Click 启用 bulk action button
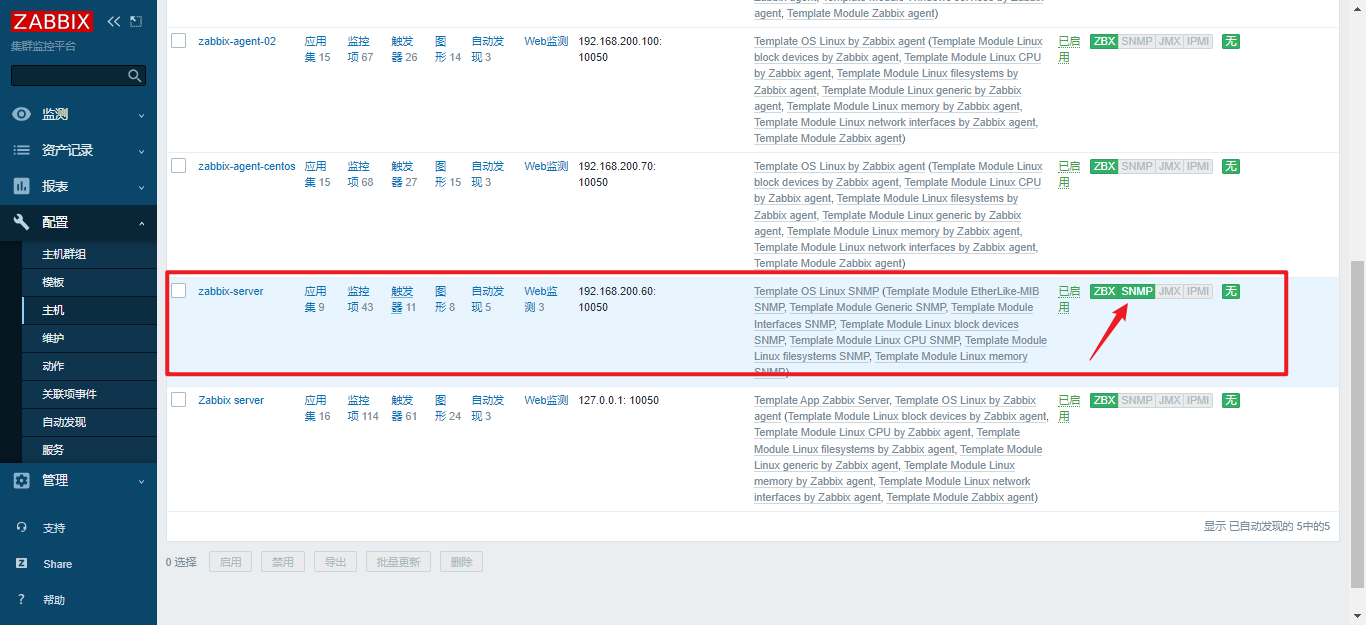This screenshot has height=625, width=1366. (230, 562)
